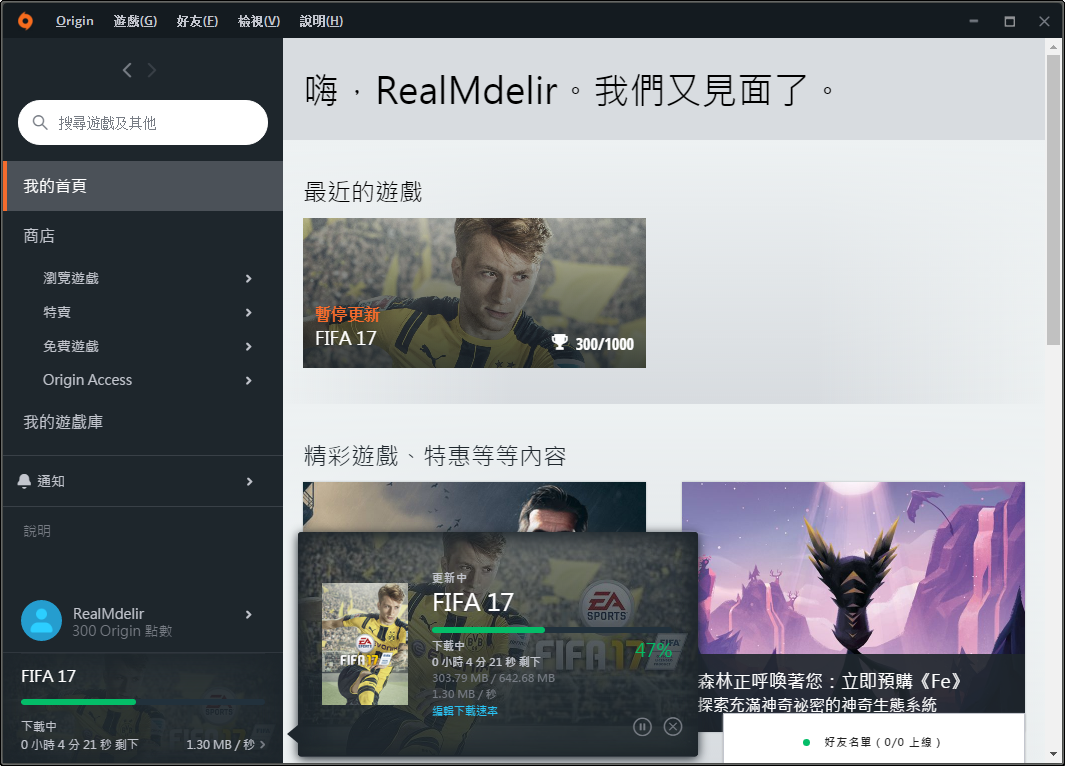The width and height of the screenshot is (1065, 766).
Task: Click the search magnifier icon
Action: click(x=40, y=122)
